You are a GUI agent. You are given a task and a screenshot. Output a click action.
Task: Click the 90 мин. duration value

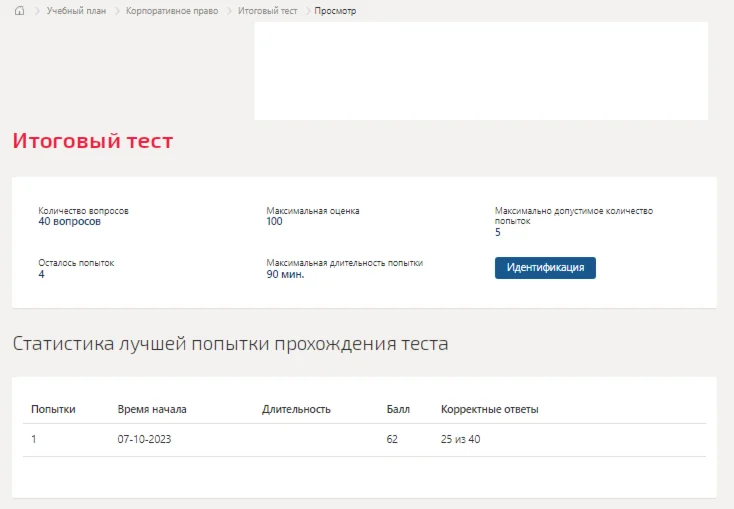[285, 274]
